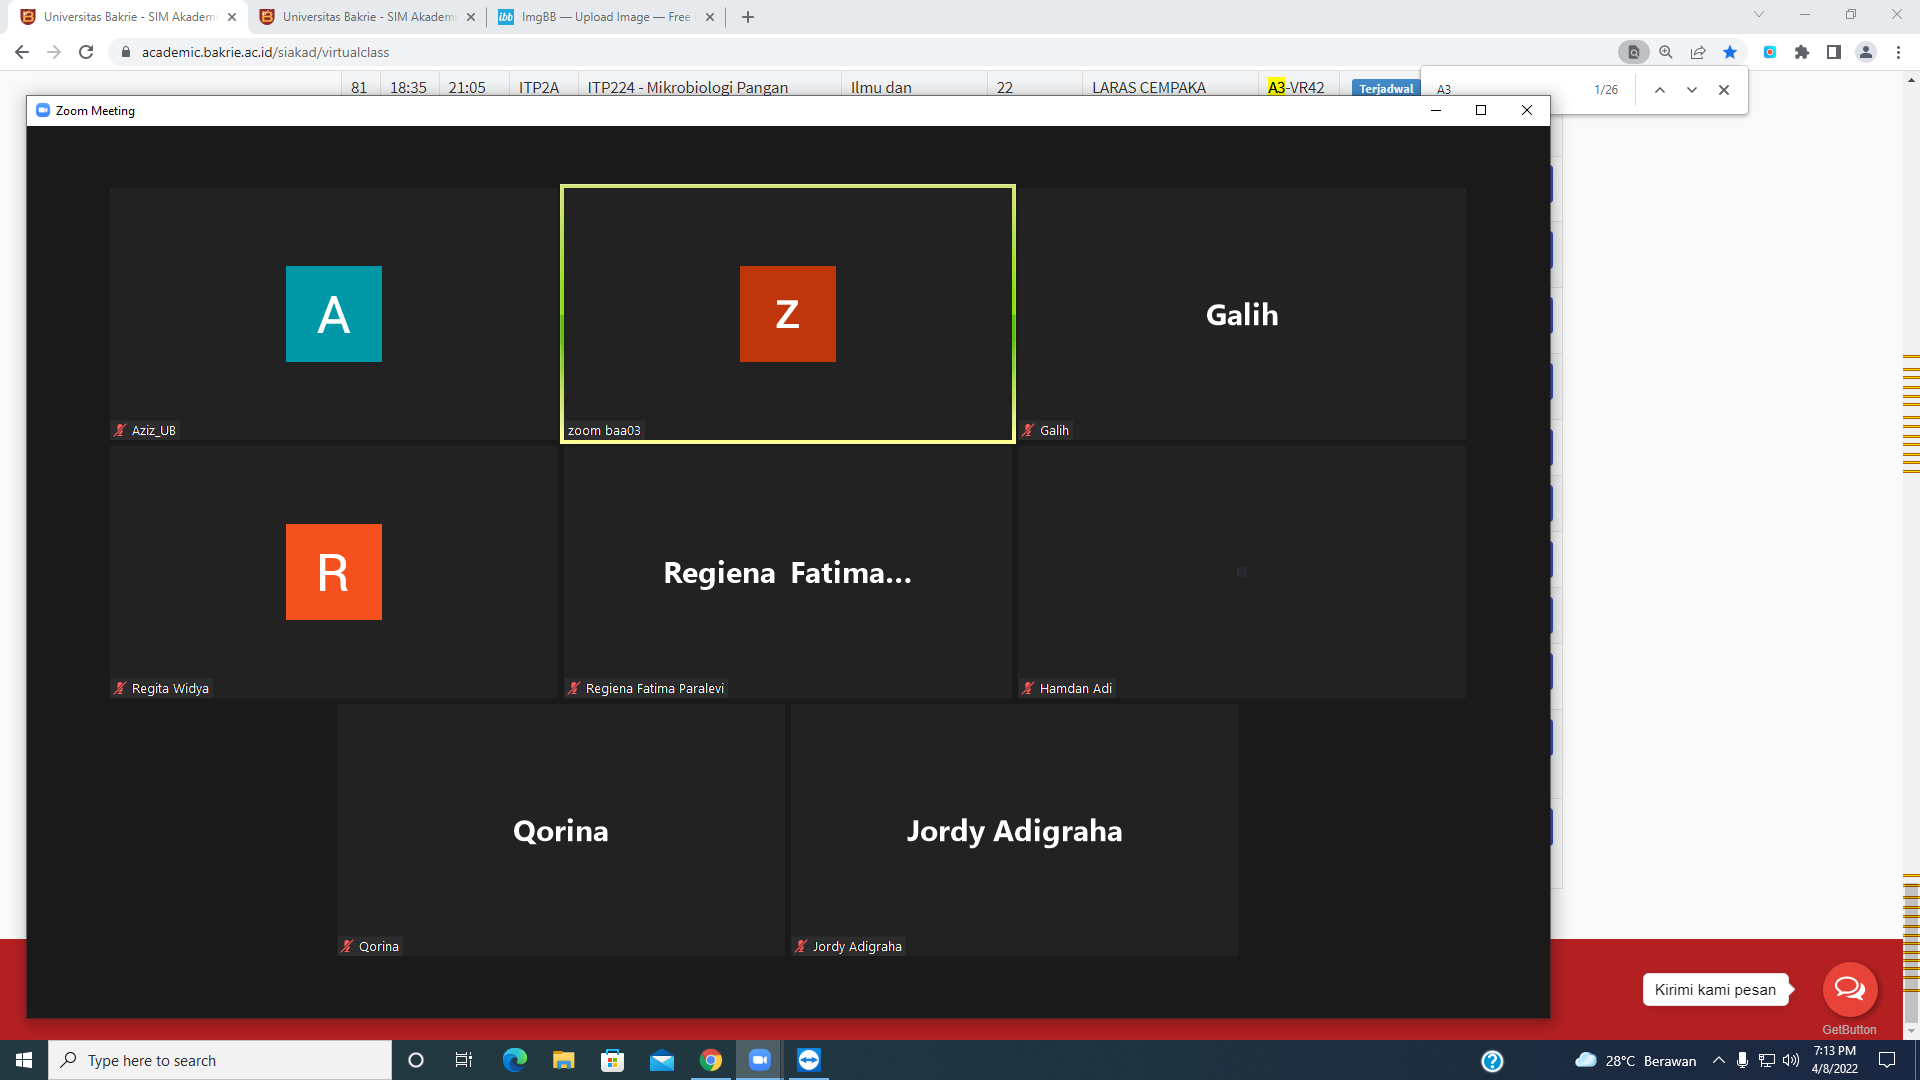Click the muted mic icon beside Regita Widya
The height and width of the screenshot is (1080, 1920).
[120, 688]
